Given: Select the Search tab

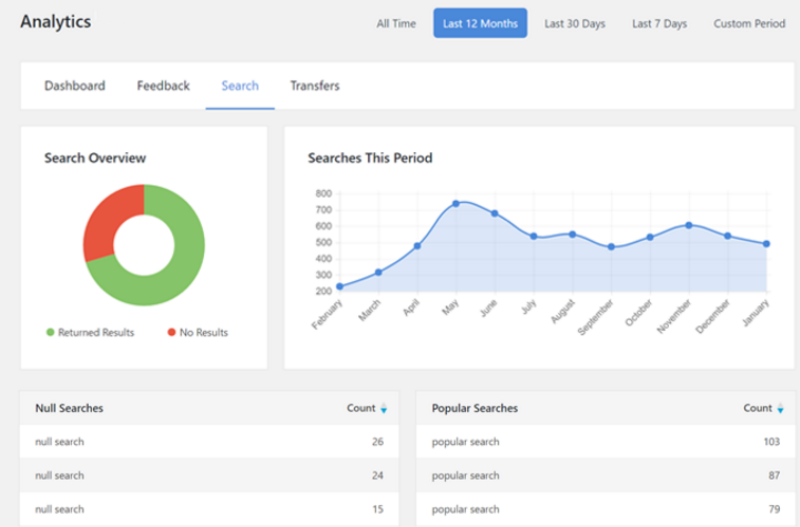Looking at the screenshot, I should tap(240, 86).
